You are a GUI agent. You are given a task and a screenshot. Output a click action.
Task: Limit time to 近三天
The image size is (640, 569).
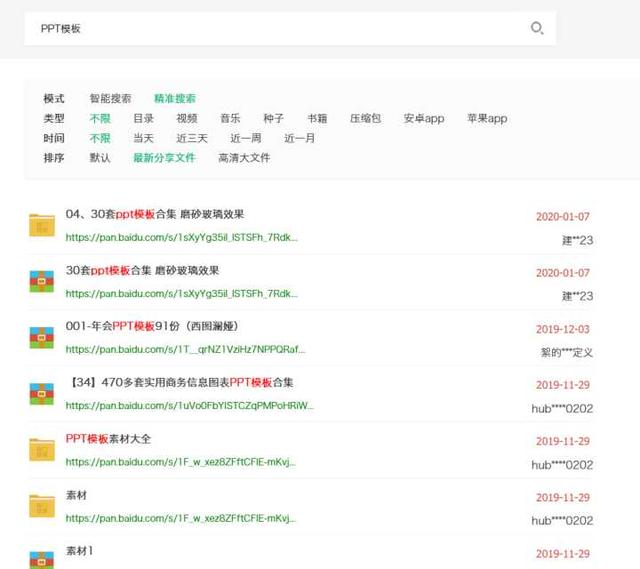[192, 138]
